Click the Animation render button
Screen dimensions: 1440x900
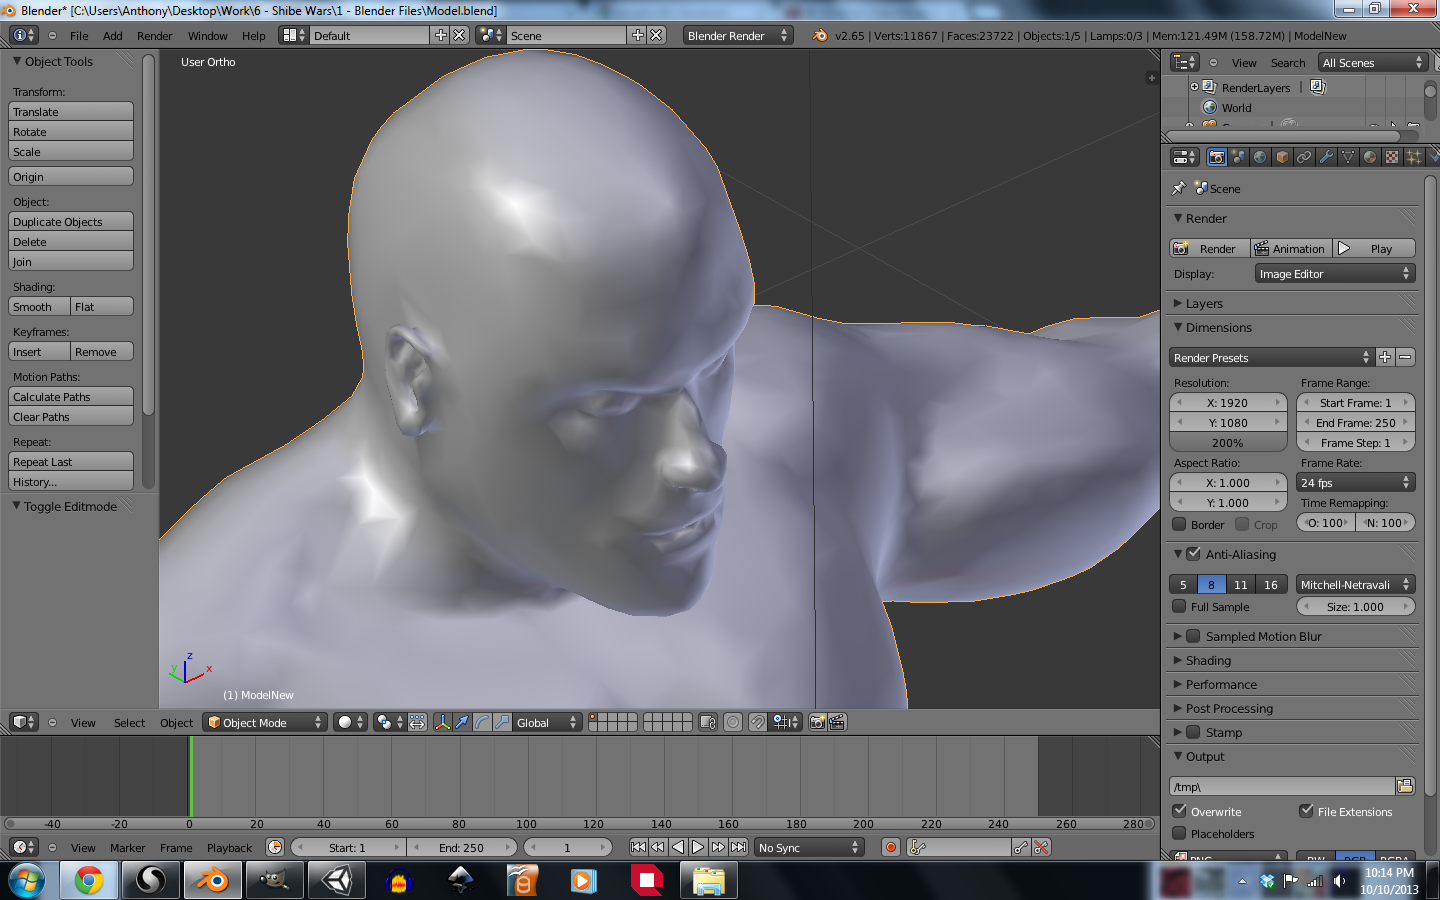pos(1292,248)
